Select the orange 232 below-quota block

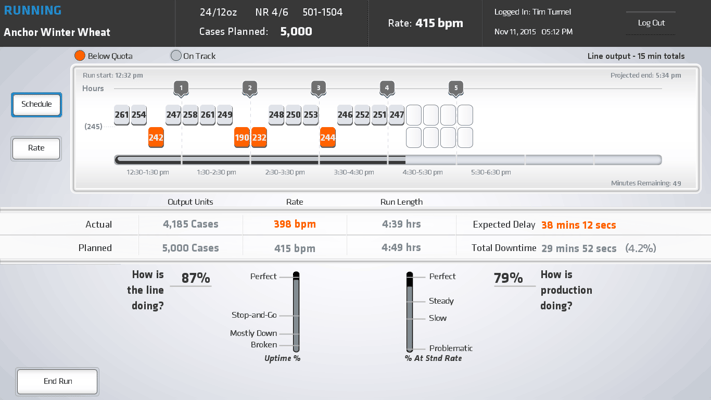tap(259, 137)
